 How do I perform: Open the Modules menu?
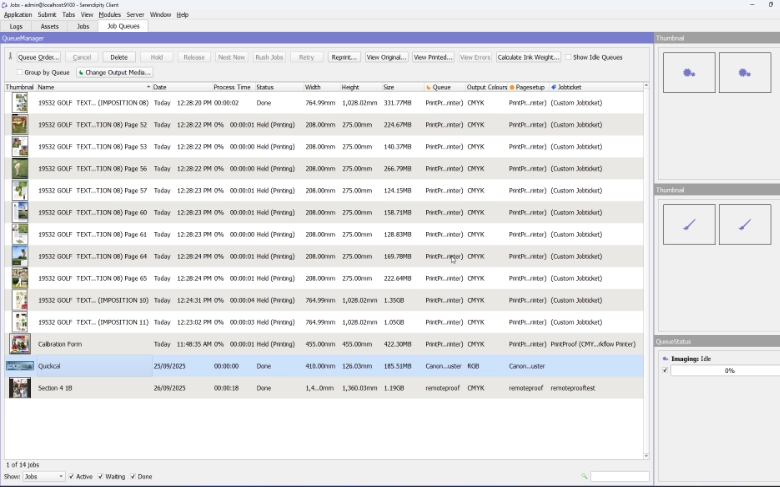click(x=109, y=15)
